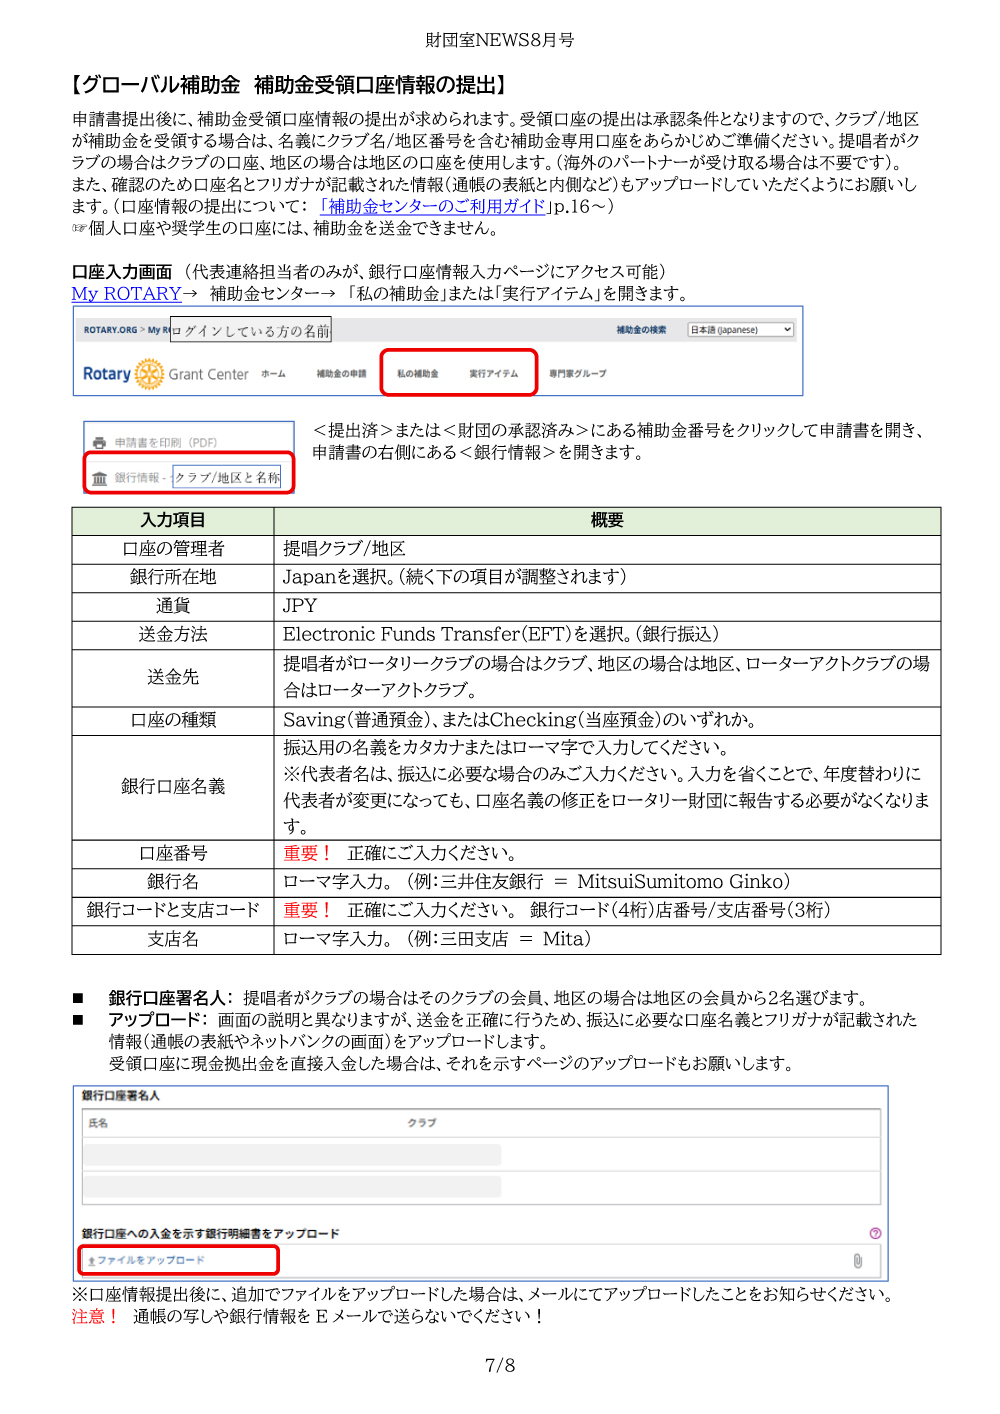The width and height of the screenshot is (1000, 1414).
Task: Click the 氏名 column header
Action: [98, 1123]
